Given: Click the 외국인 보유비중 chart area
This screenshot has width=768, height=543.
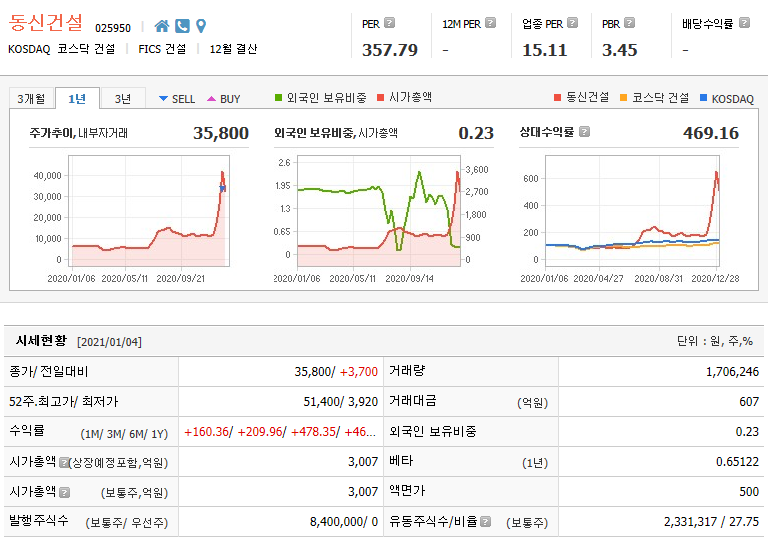Looking at the screenshot, I should 379,211.
